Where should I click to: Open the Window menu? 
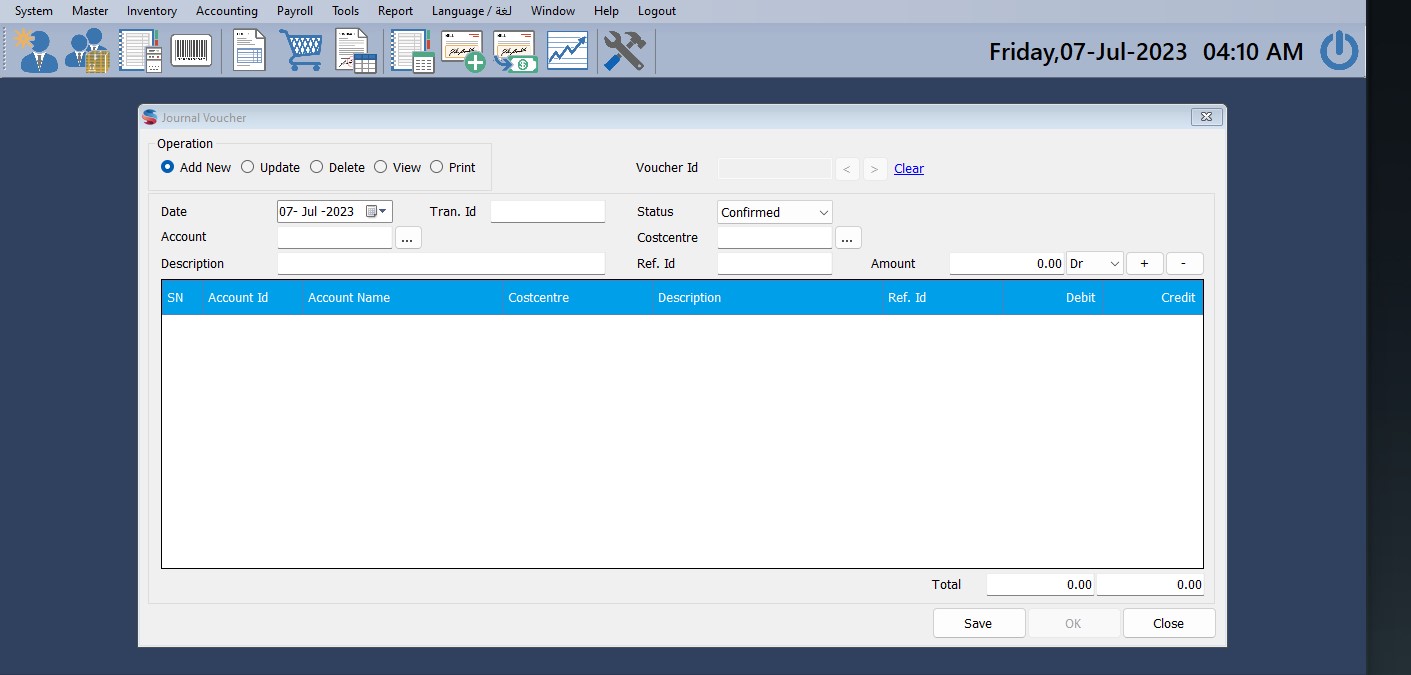pyautogui.click(x=553, y=11)
